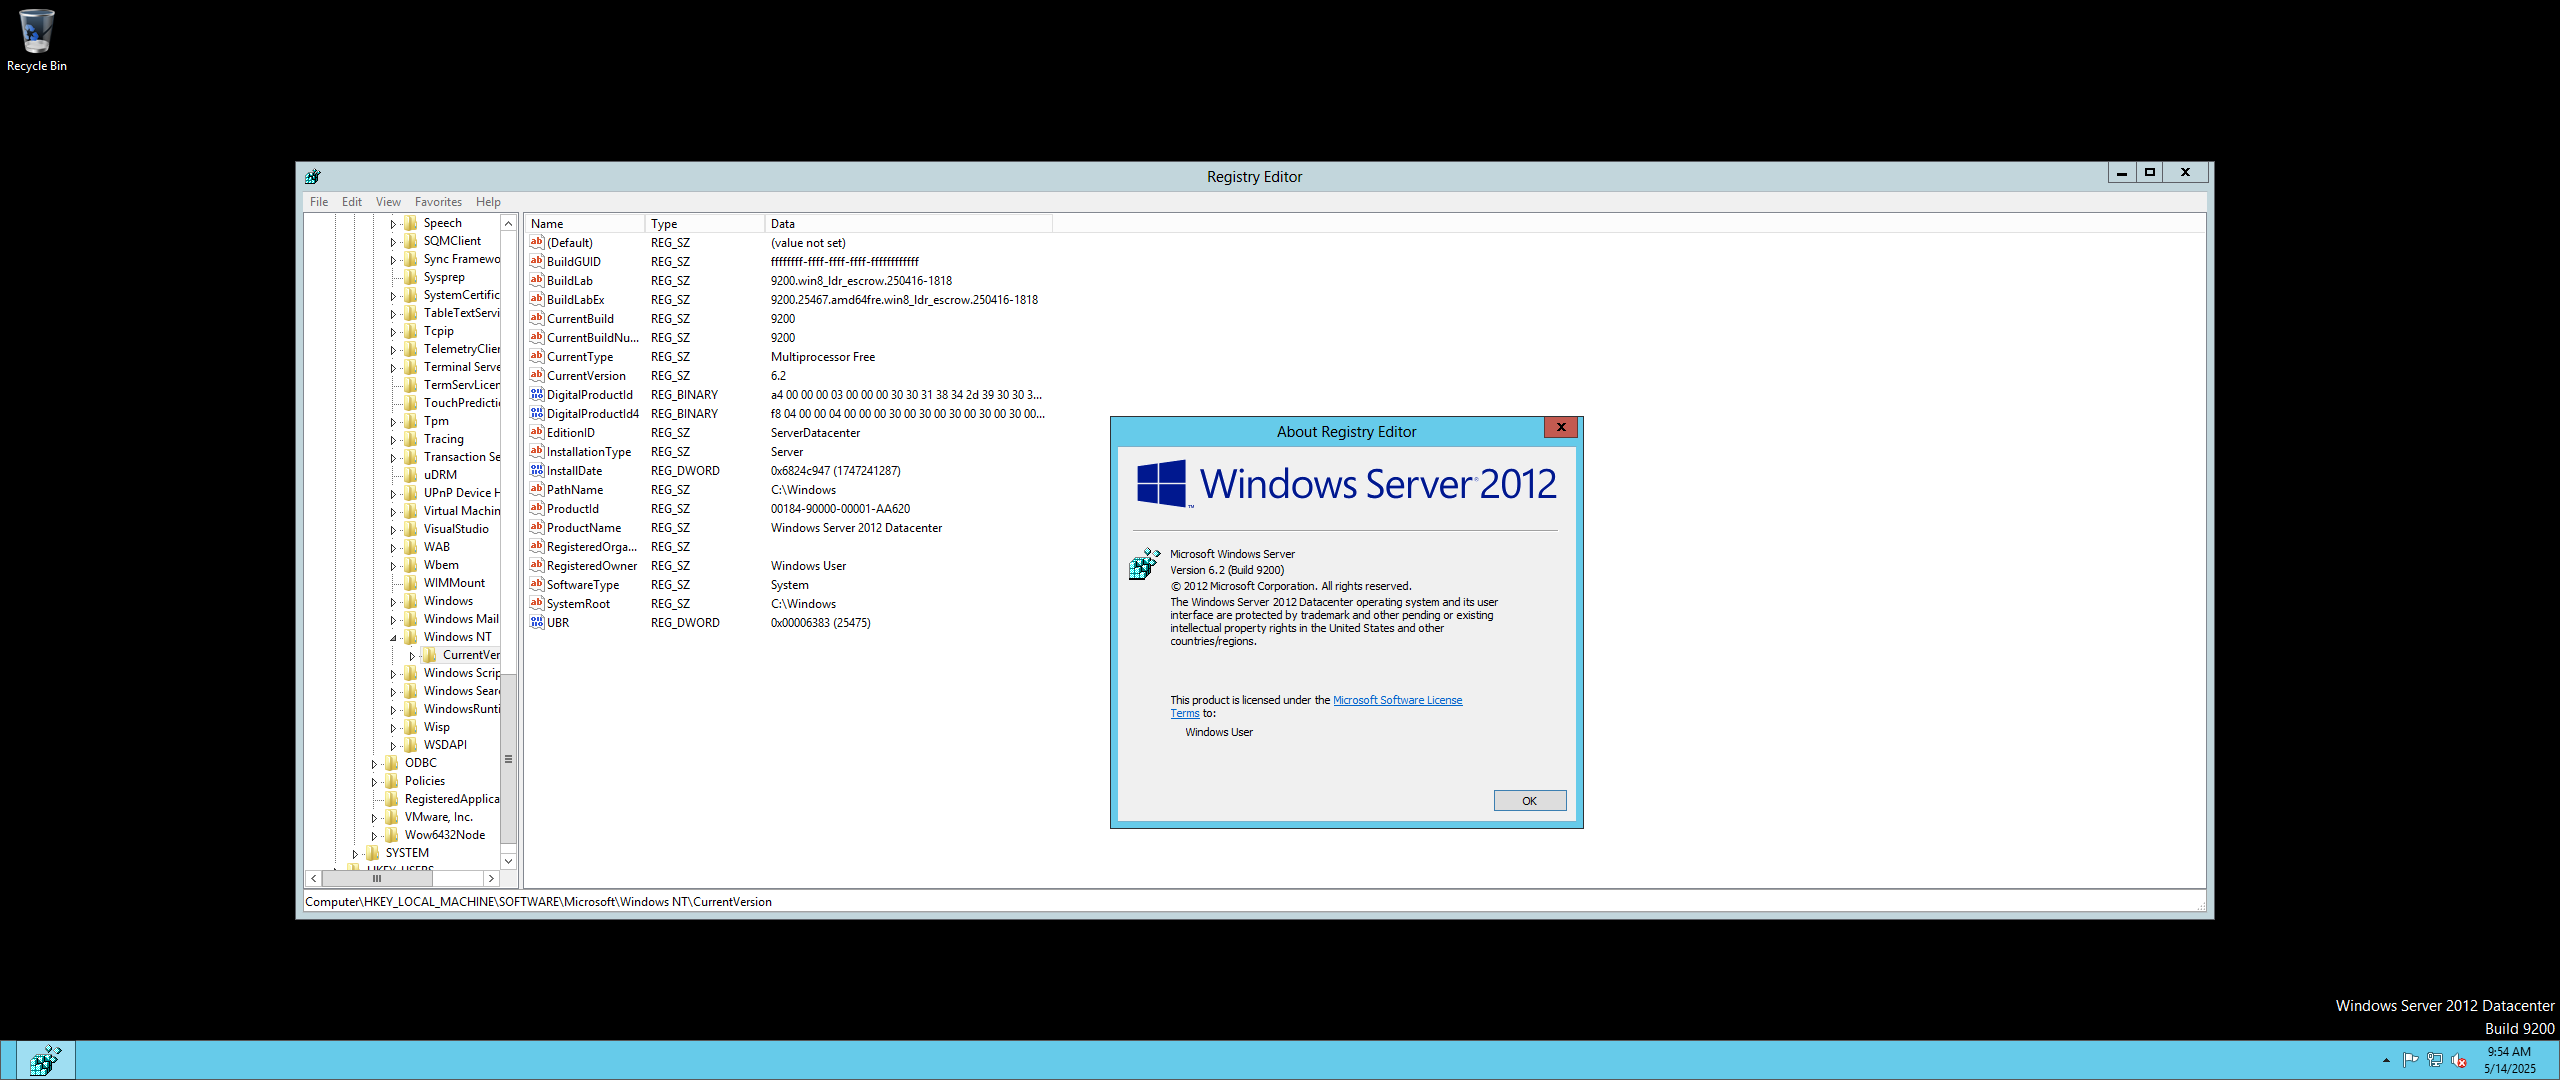Click the VMware, Inc. folder icon

[x=392, y=817]
